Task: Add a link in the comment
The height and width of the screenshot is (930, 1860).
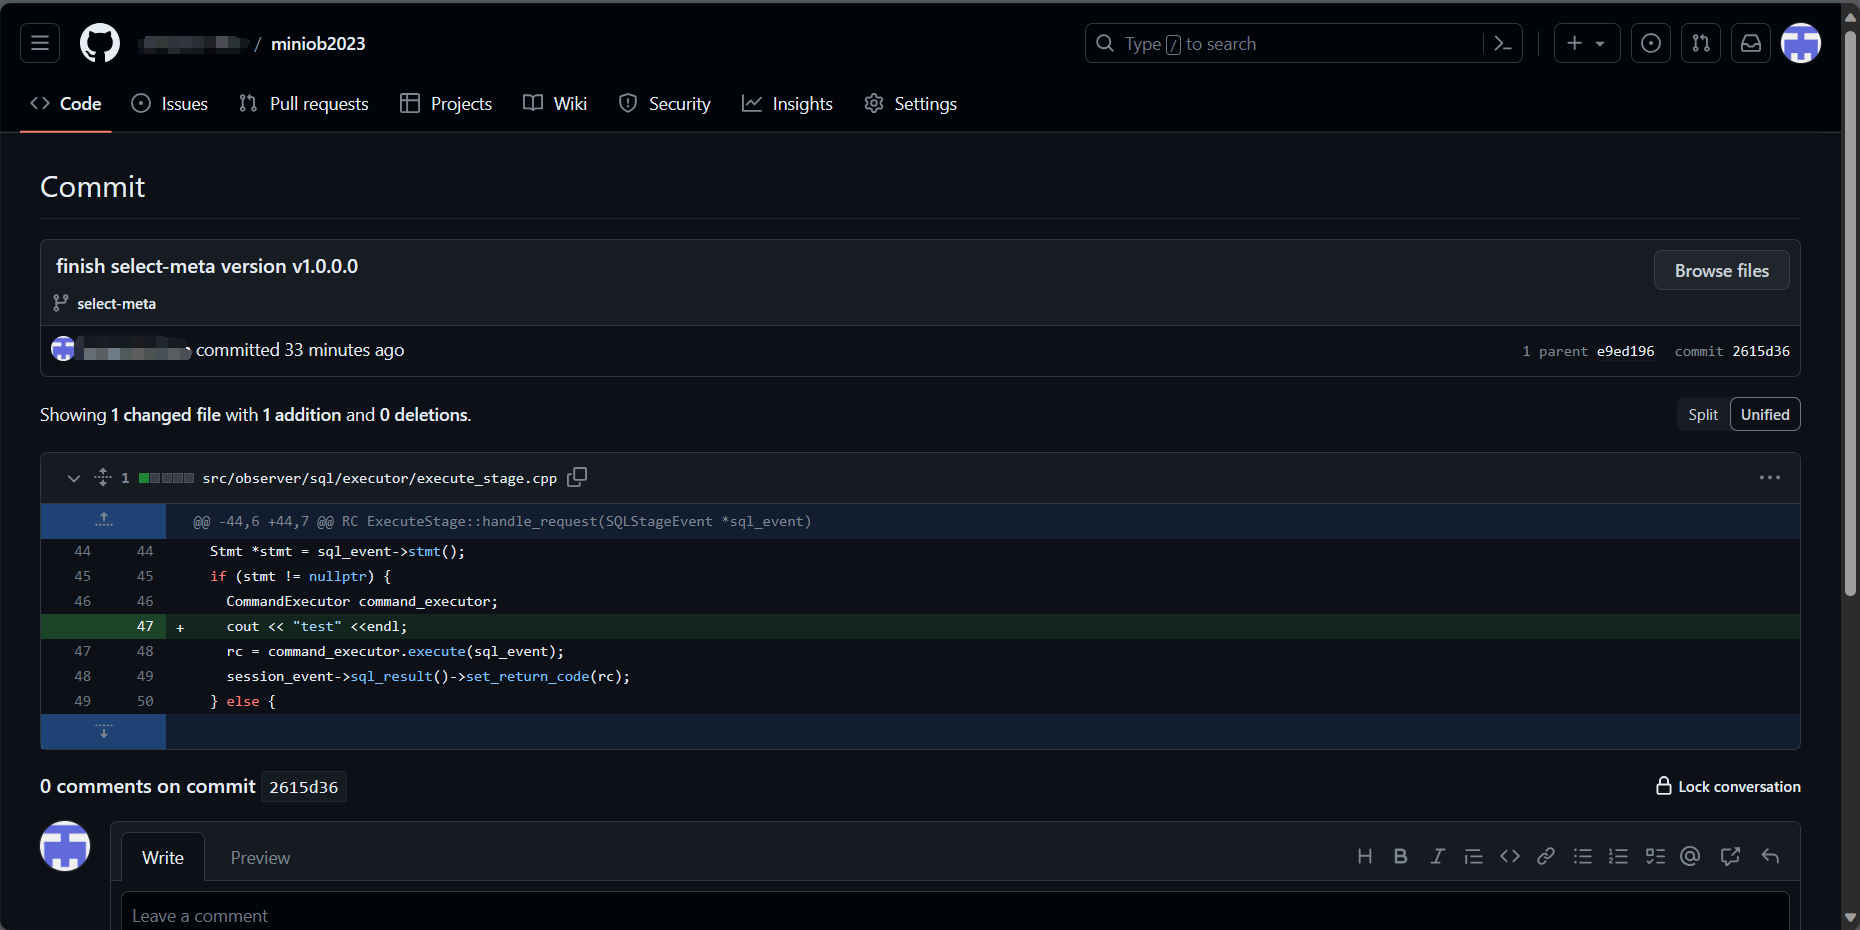Action: pos(1546,856)
